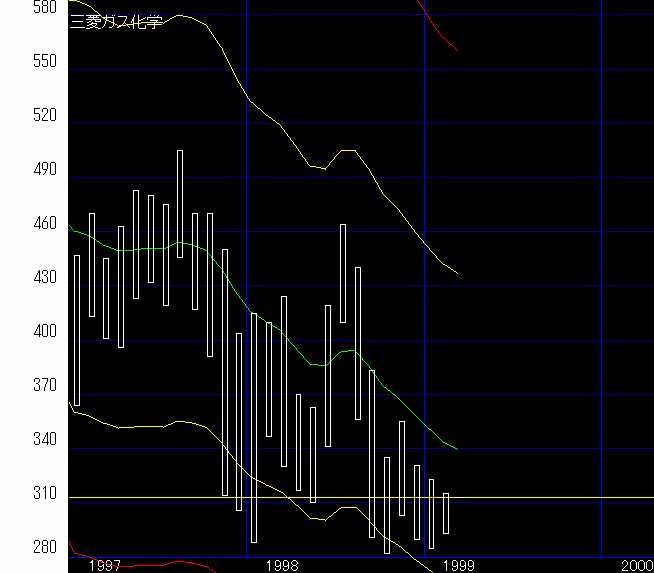
Task: Click the 580 price axis label
Action: click(x=18, y=8)
